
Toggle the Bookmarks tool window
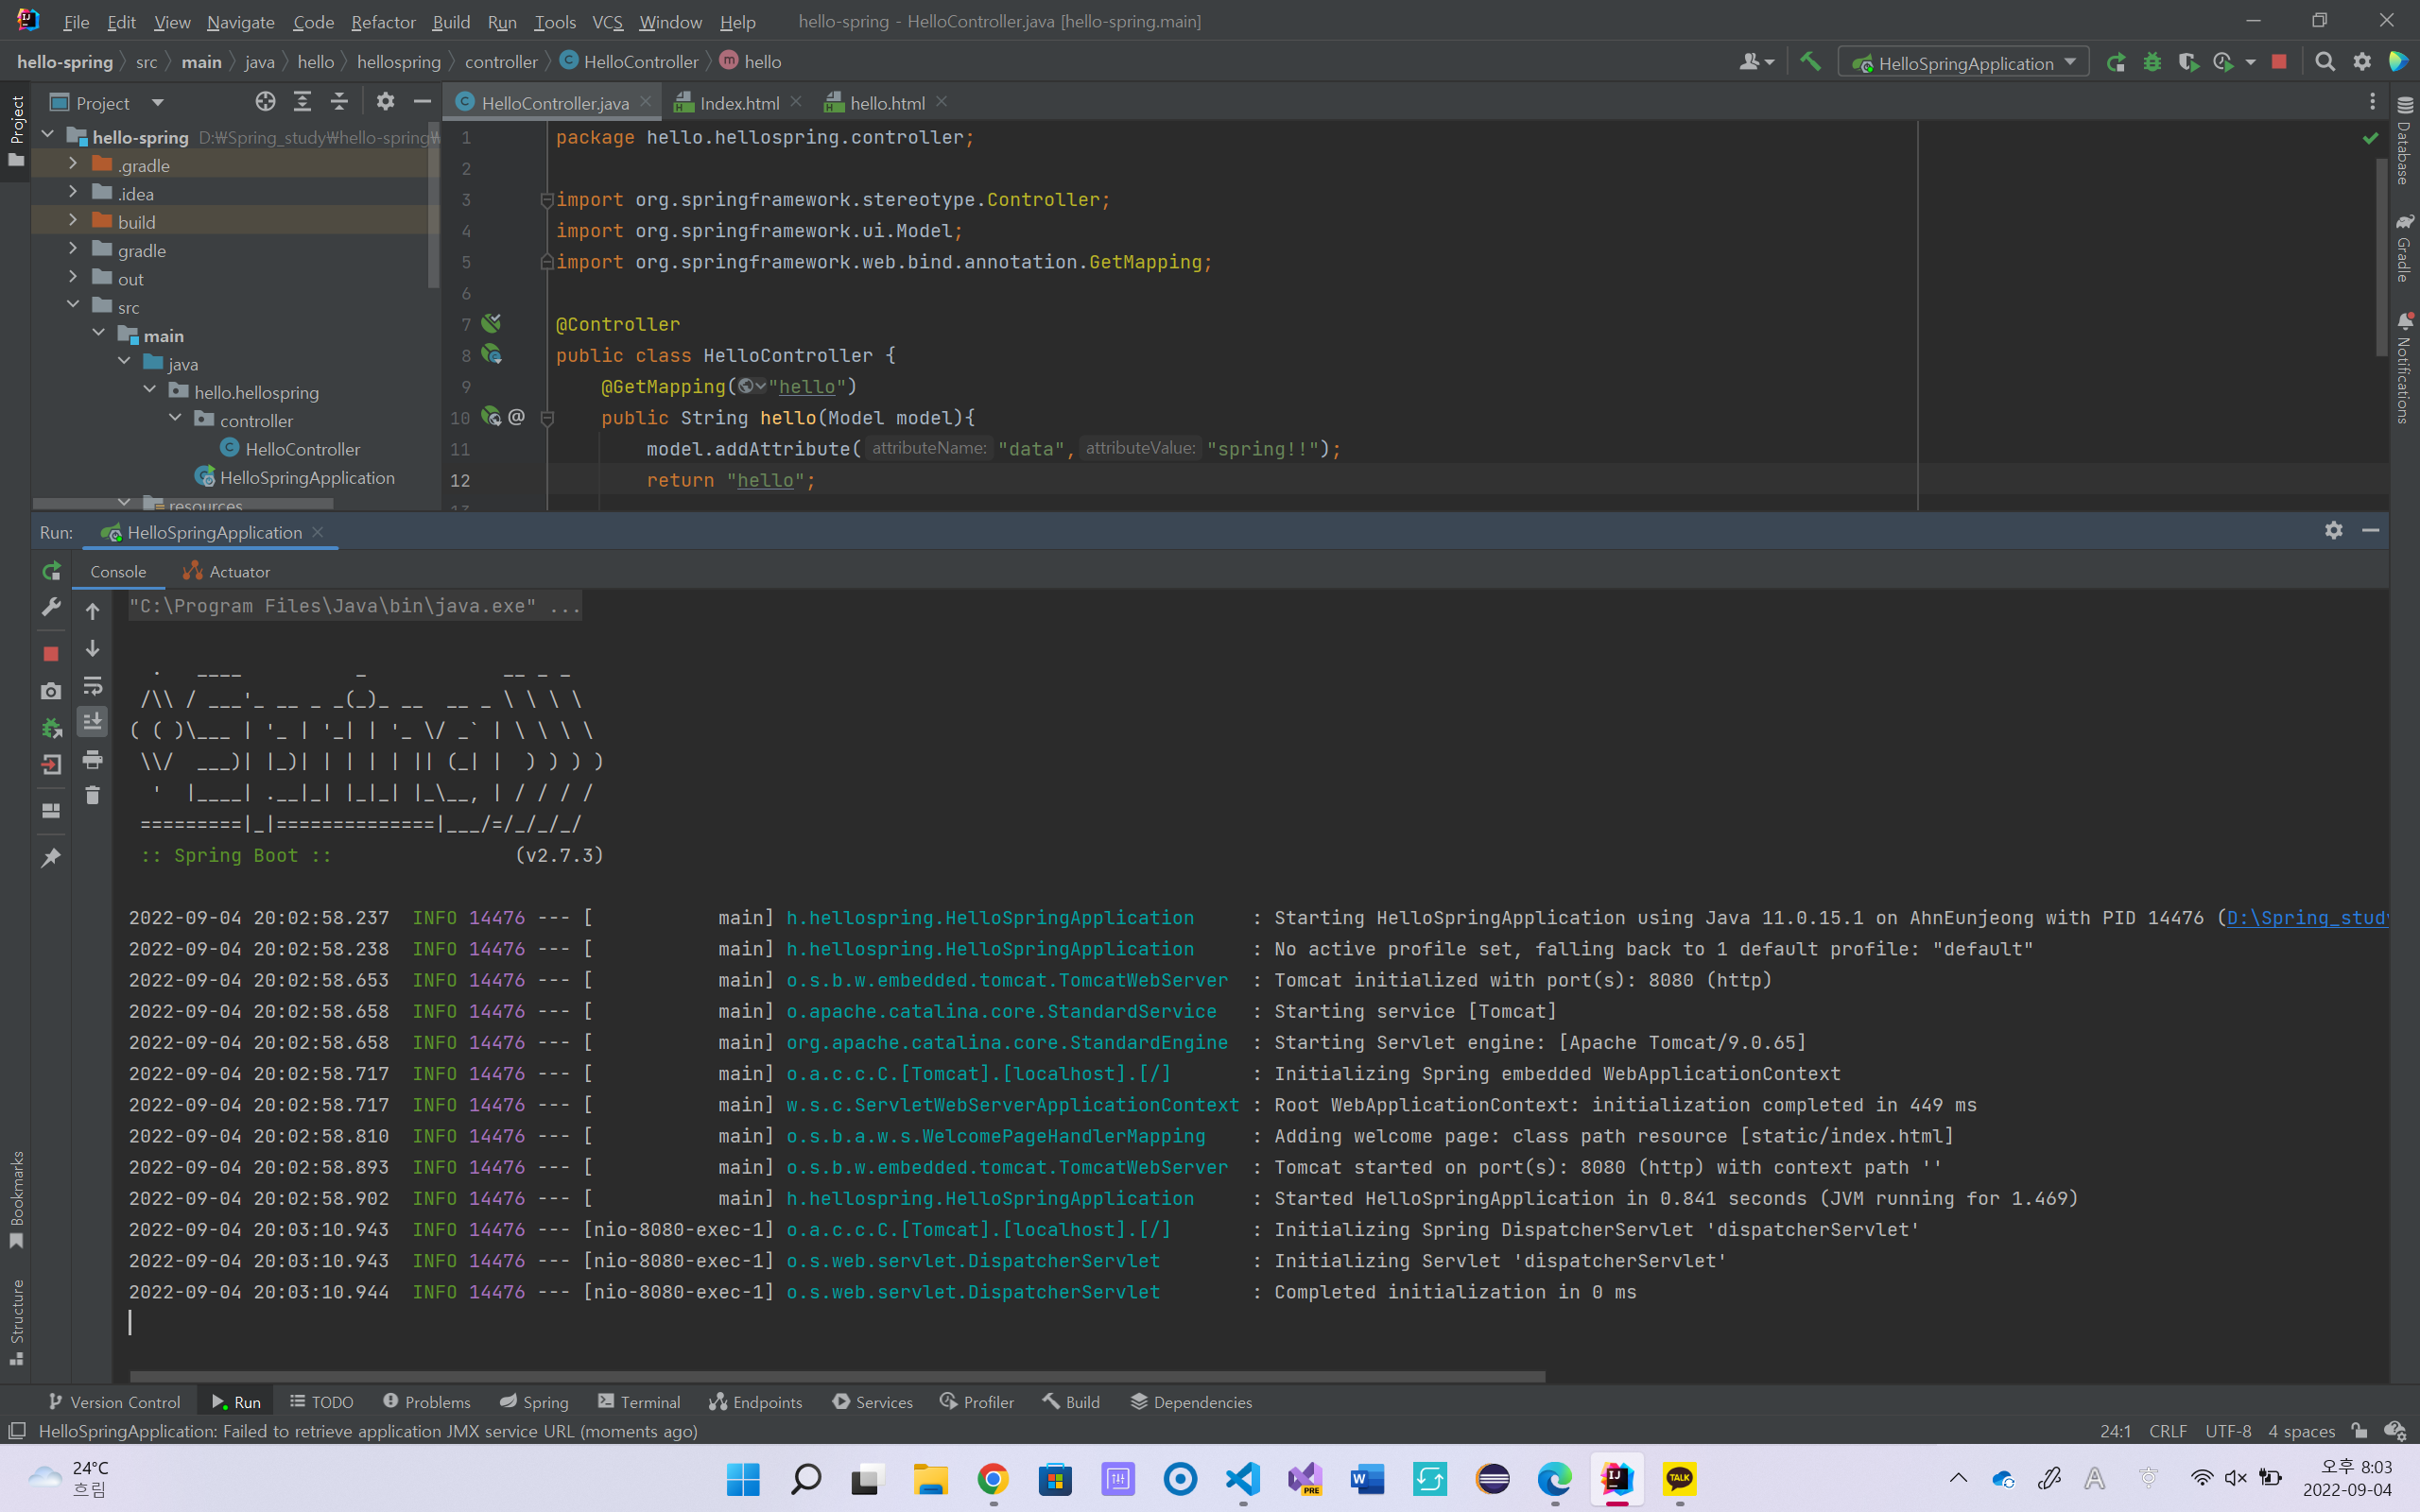[16, 1200]
